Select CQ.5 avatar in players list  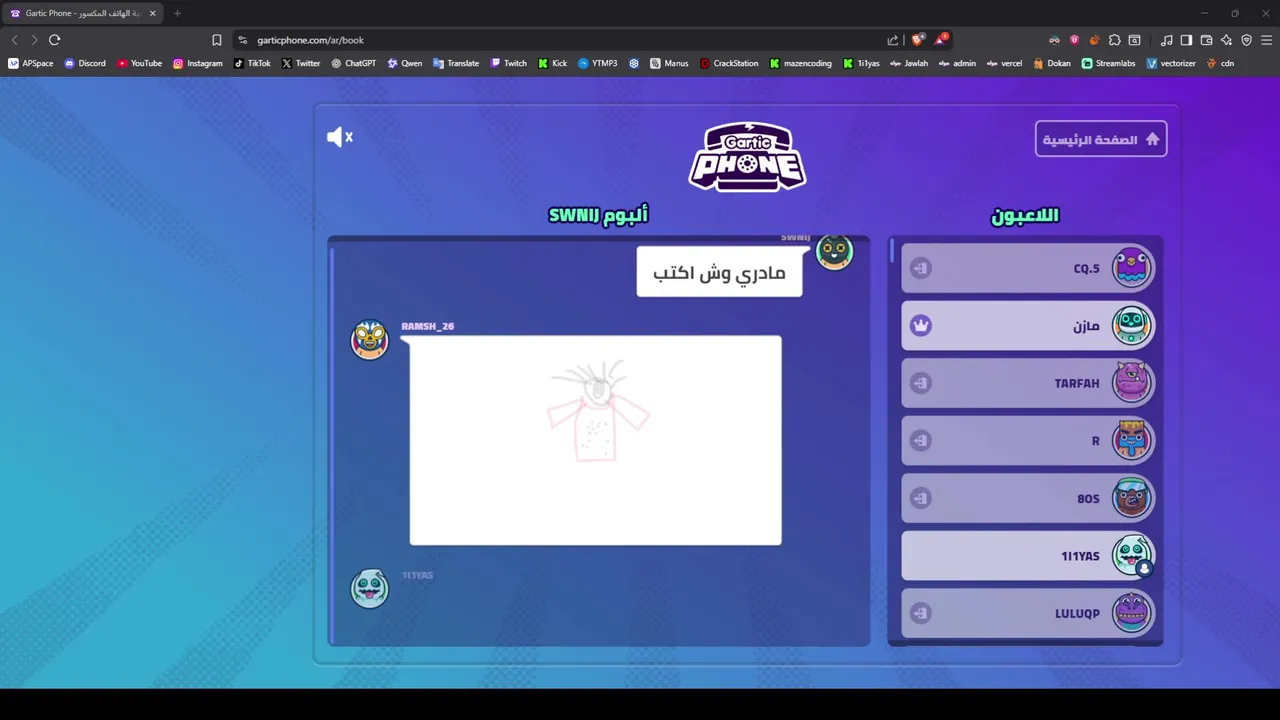1132,268
